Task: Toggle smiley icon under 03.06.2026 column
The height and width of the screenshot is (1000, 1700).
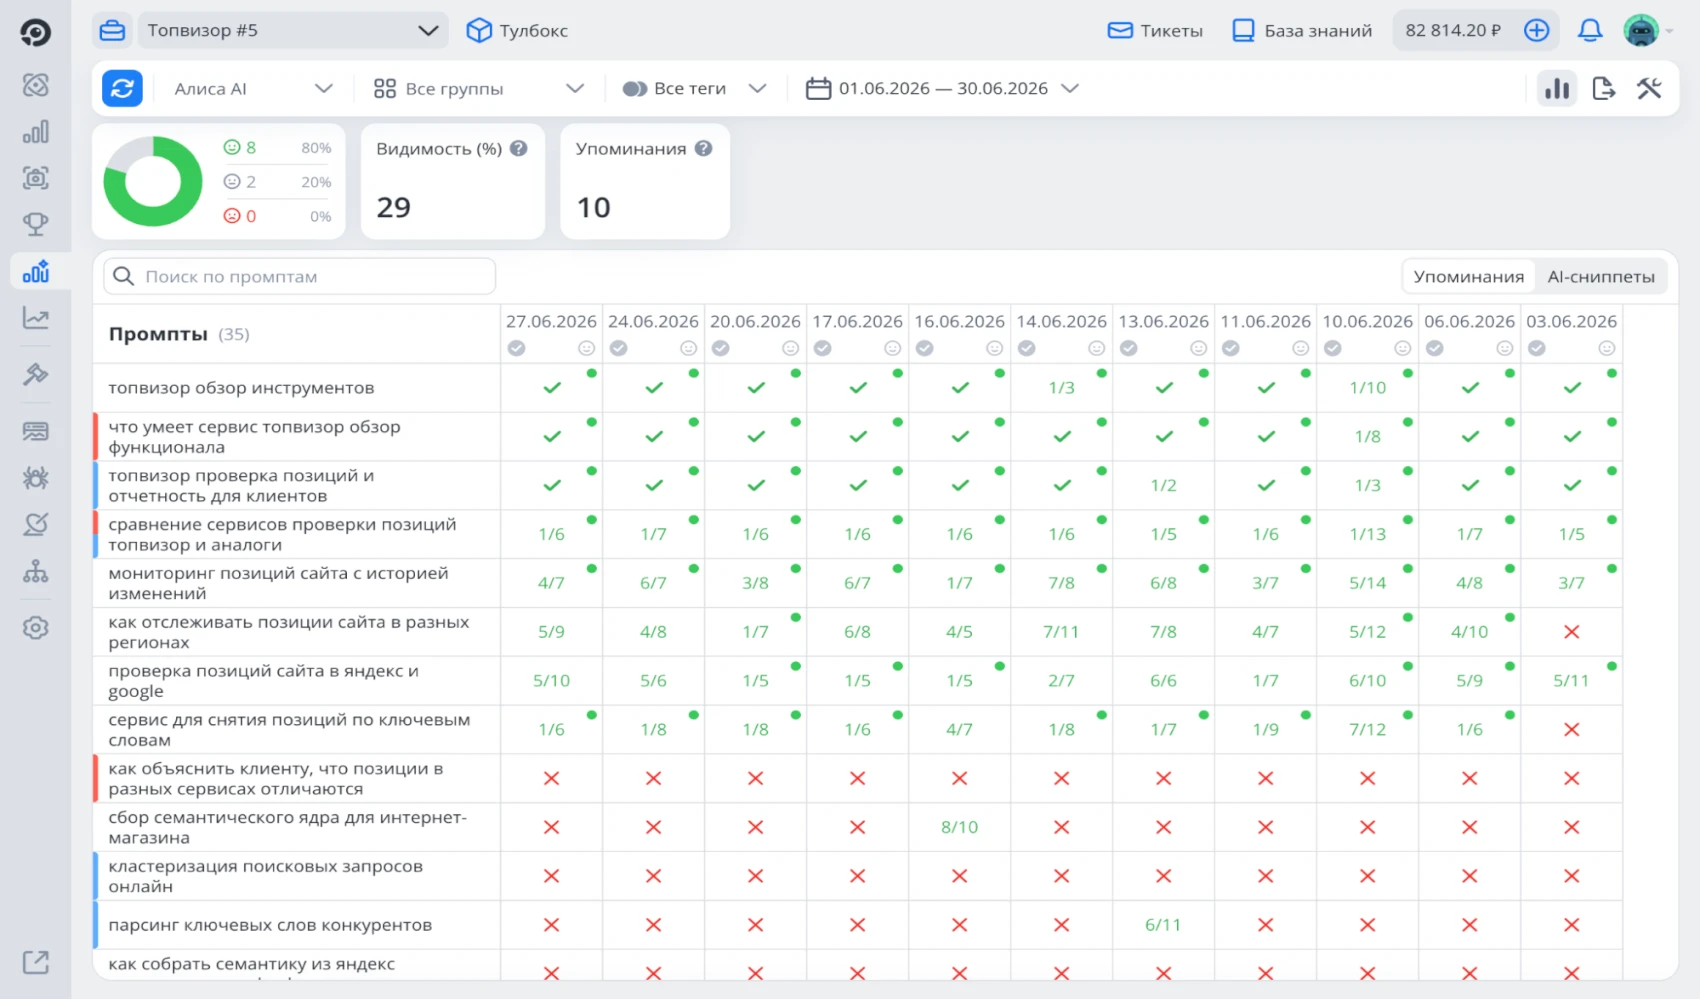Action: [x=1606, y=348]
